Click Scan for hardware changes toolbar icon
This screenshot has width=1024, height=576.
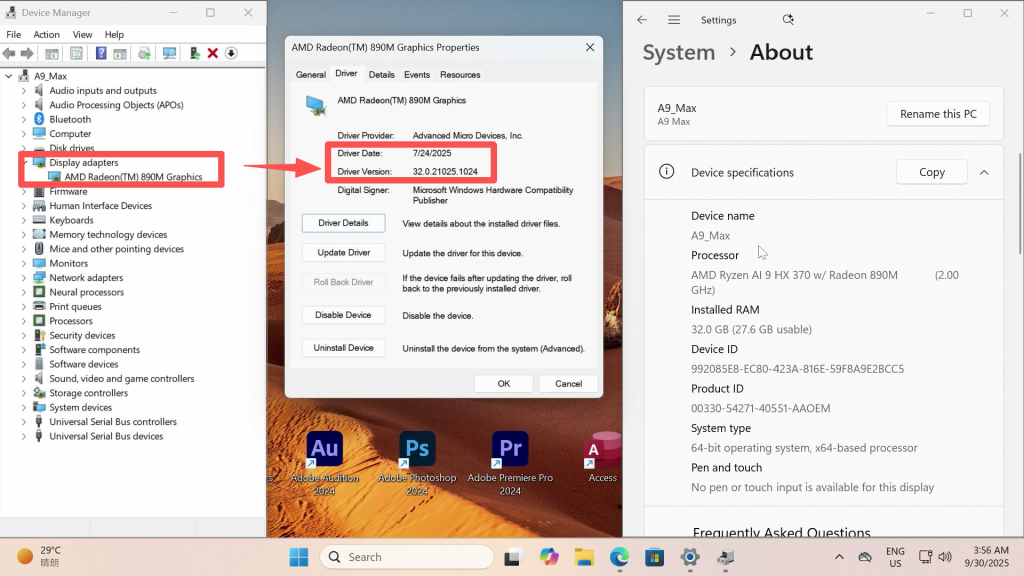click(169, 53)
